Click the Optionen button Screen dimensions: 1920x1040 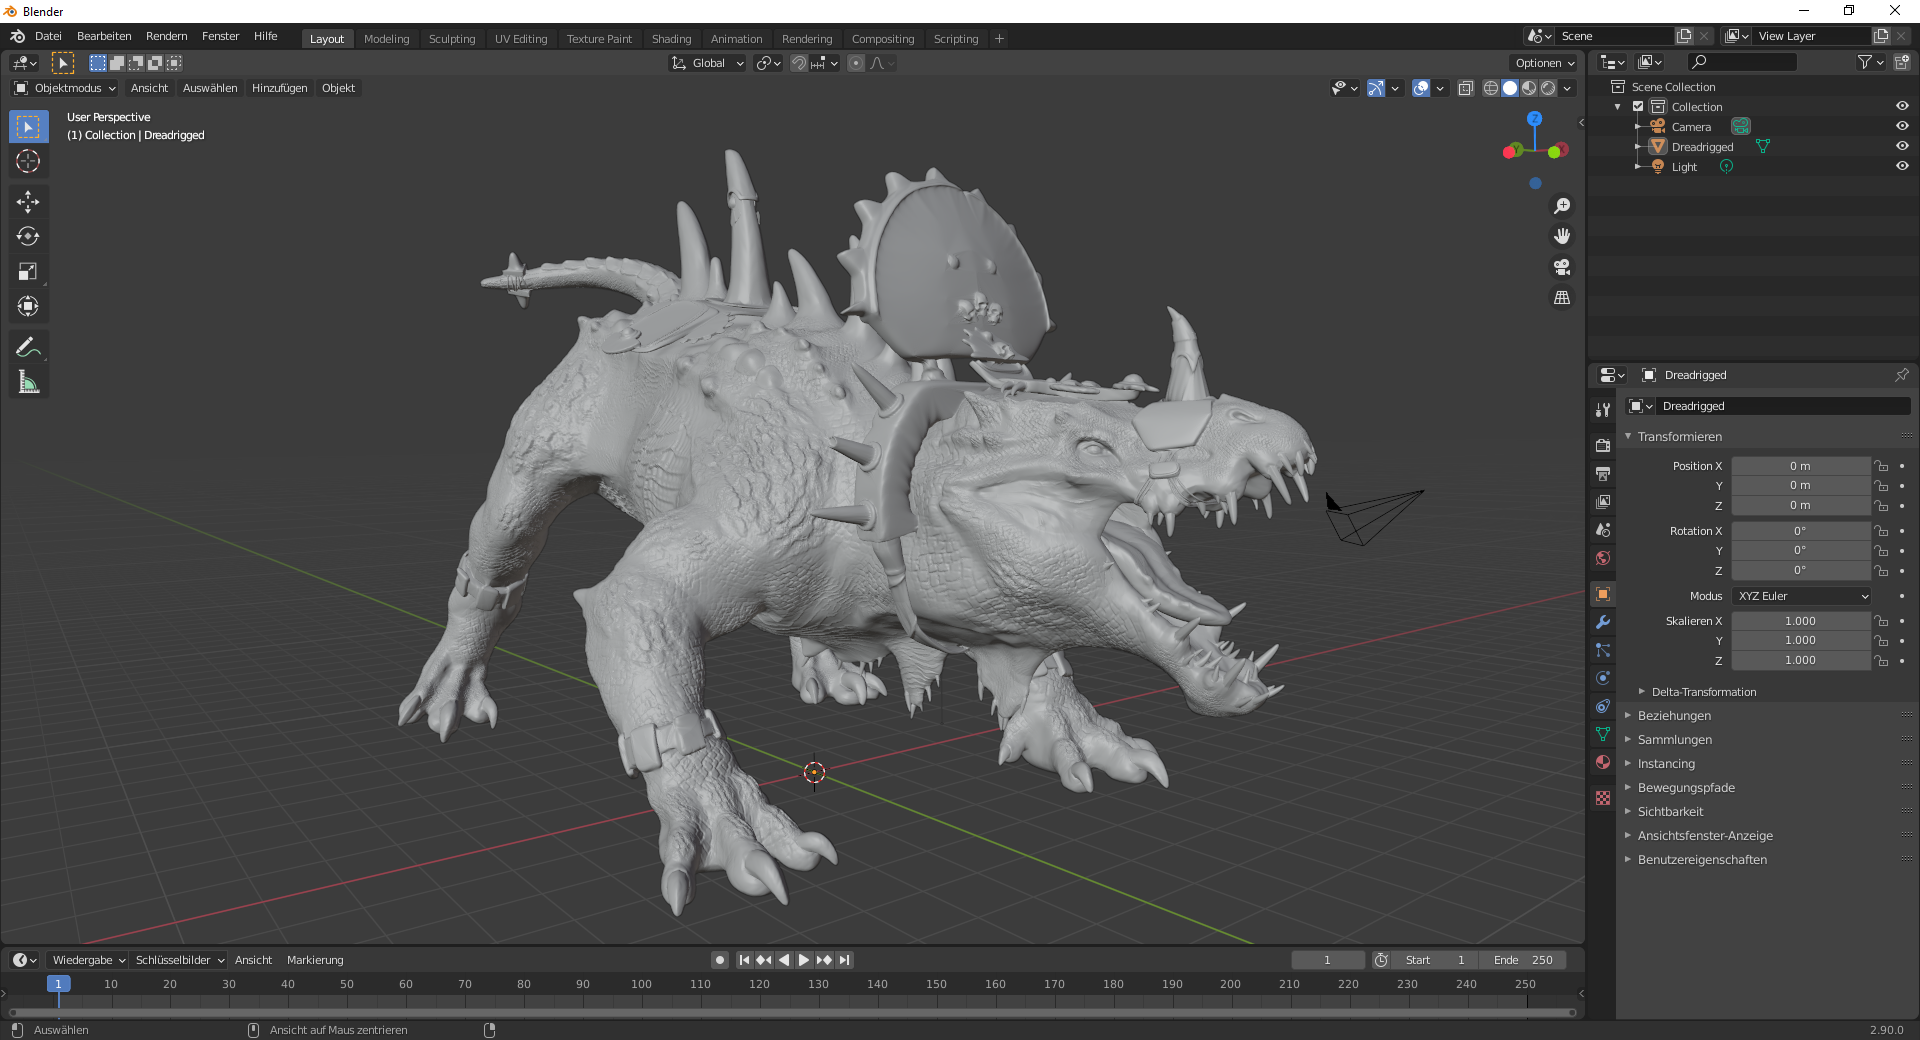[x=1544, y=63]
